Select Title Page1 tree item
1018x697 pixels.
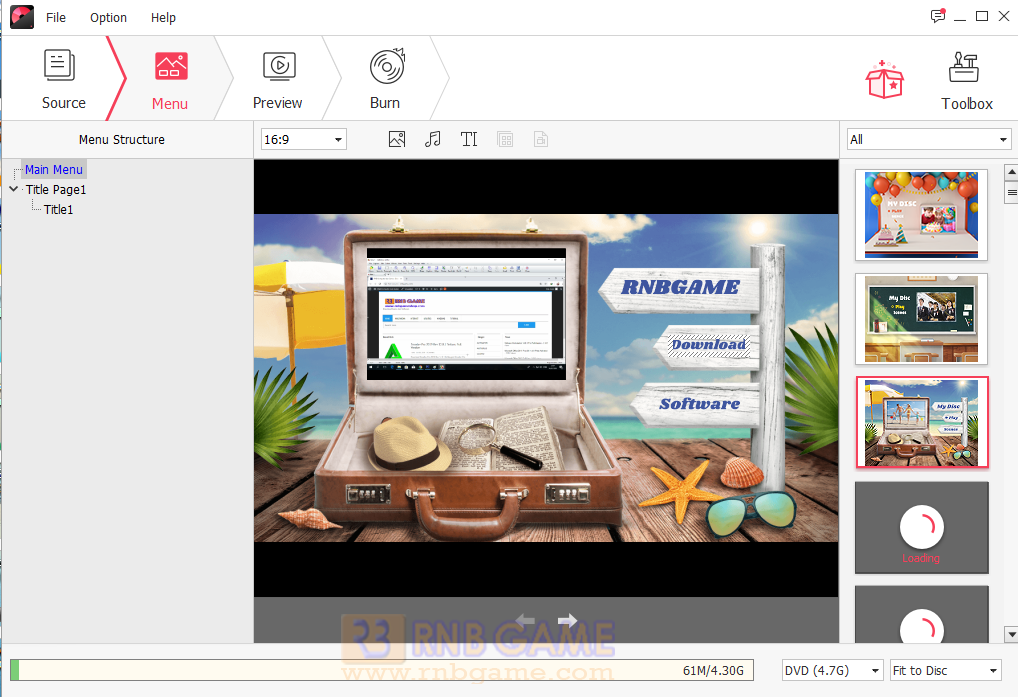56,190
